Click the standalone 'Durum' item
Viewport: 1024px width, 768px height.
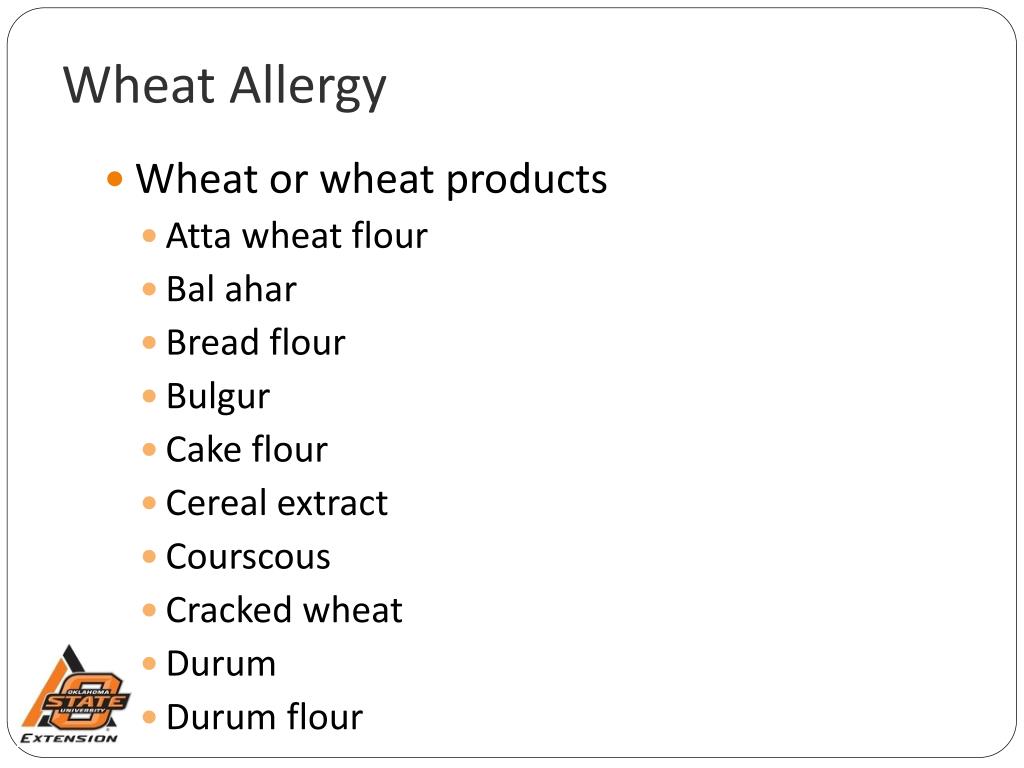pos(221,664)
